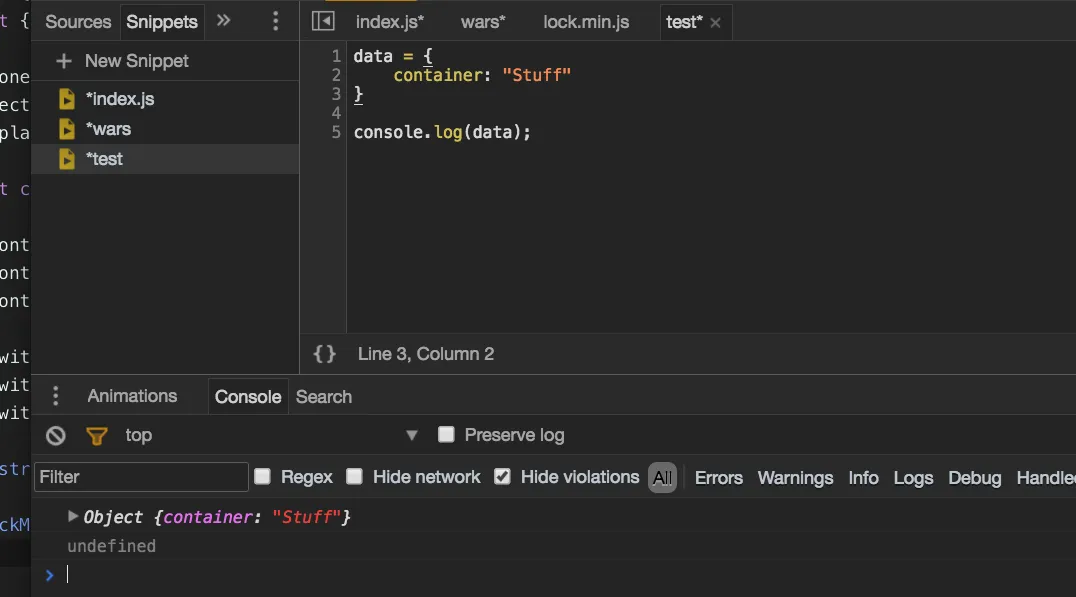Image resolution: width=1076 pixels, height=597 pixels.
Task: Click the *index.js snippet file icon
Action: [67, 100]
